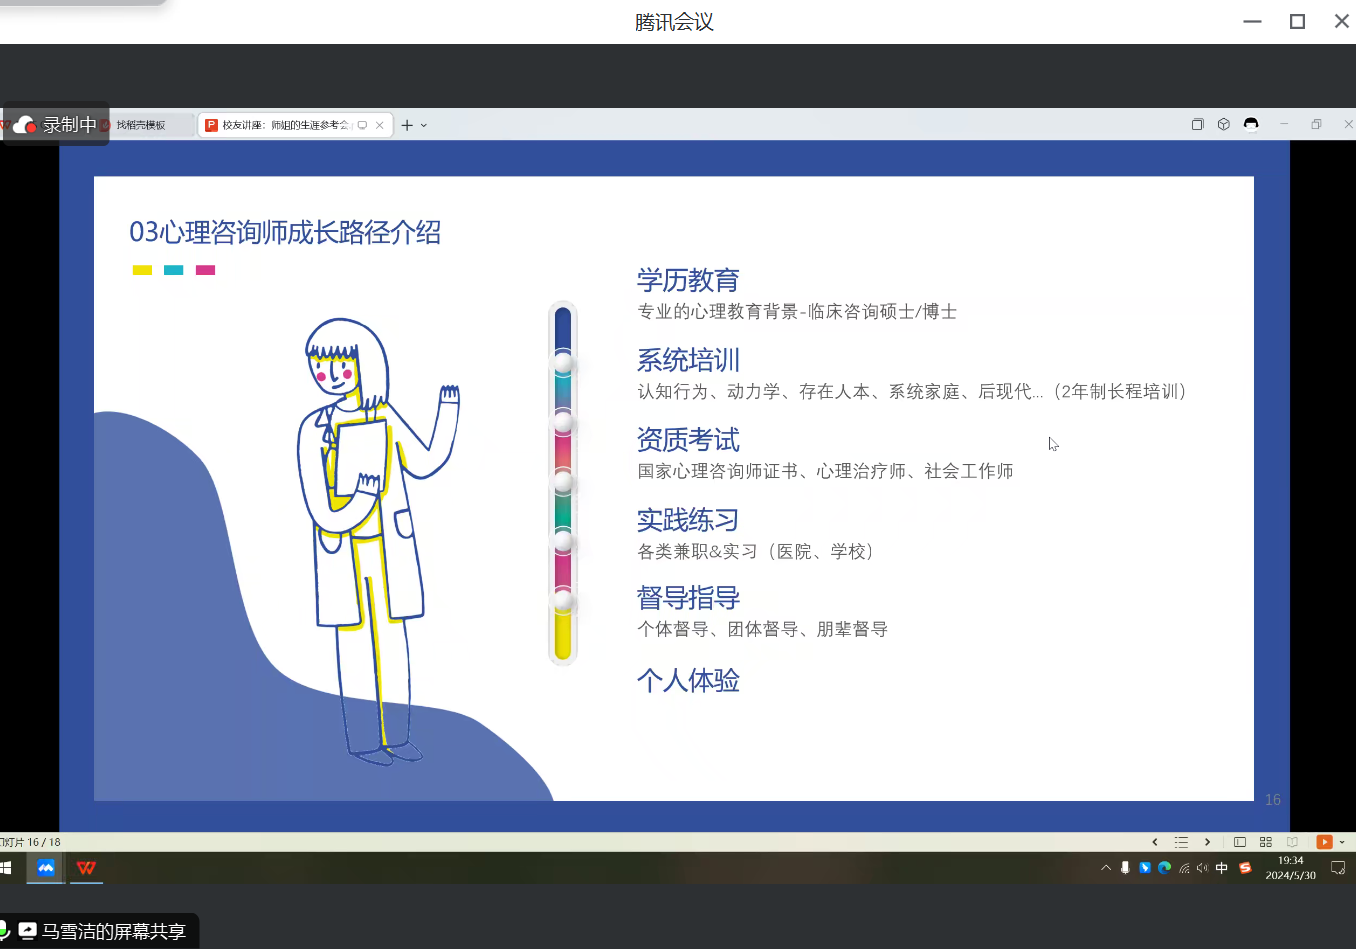The height and width of the screenshot is (949, 1356).
Task: Click the 录制中 recording indicator
Action: point(56,125)
